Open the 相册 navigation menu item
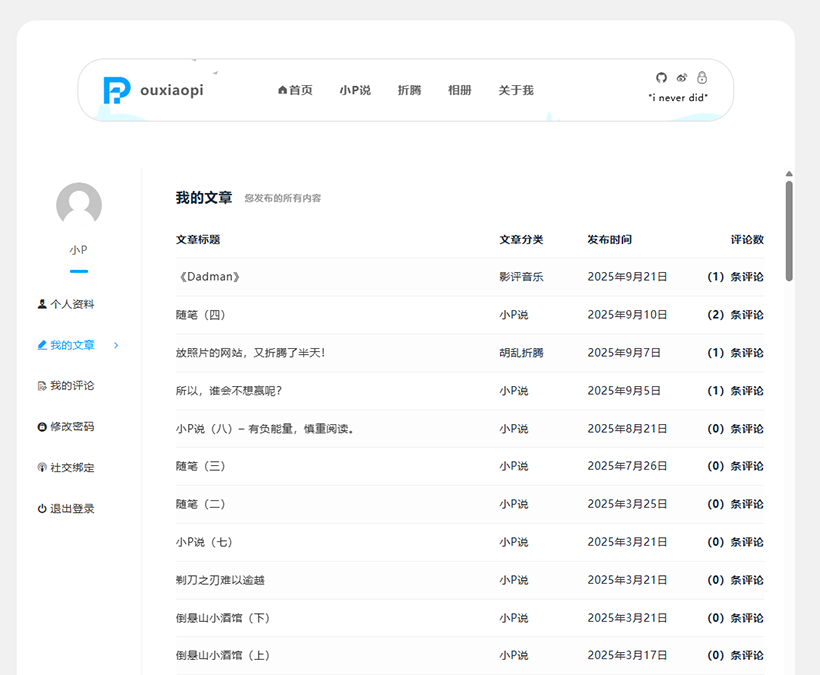The image size is (820, 675). (x=459, y=90)
